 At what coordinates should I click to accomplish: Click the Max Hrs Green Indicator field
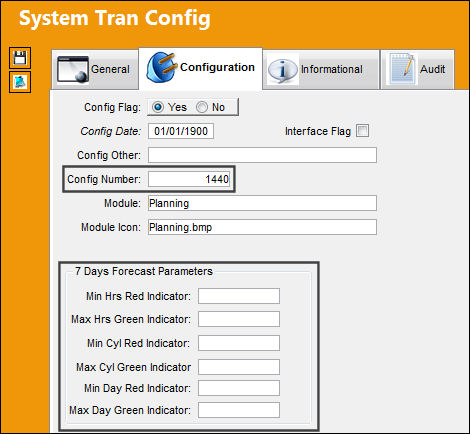[x=239, y=319]
